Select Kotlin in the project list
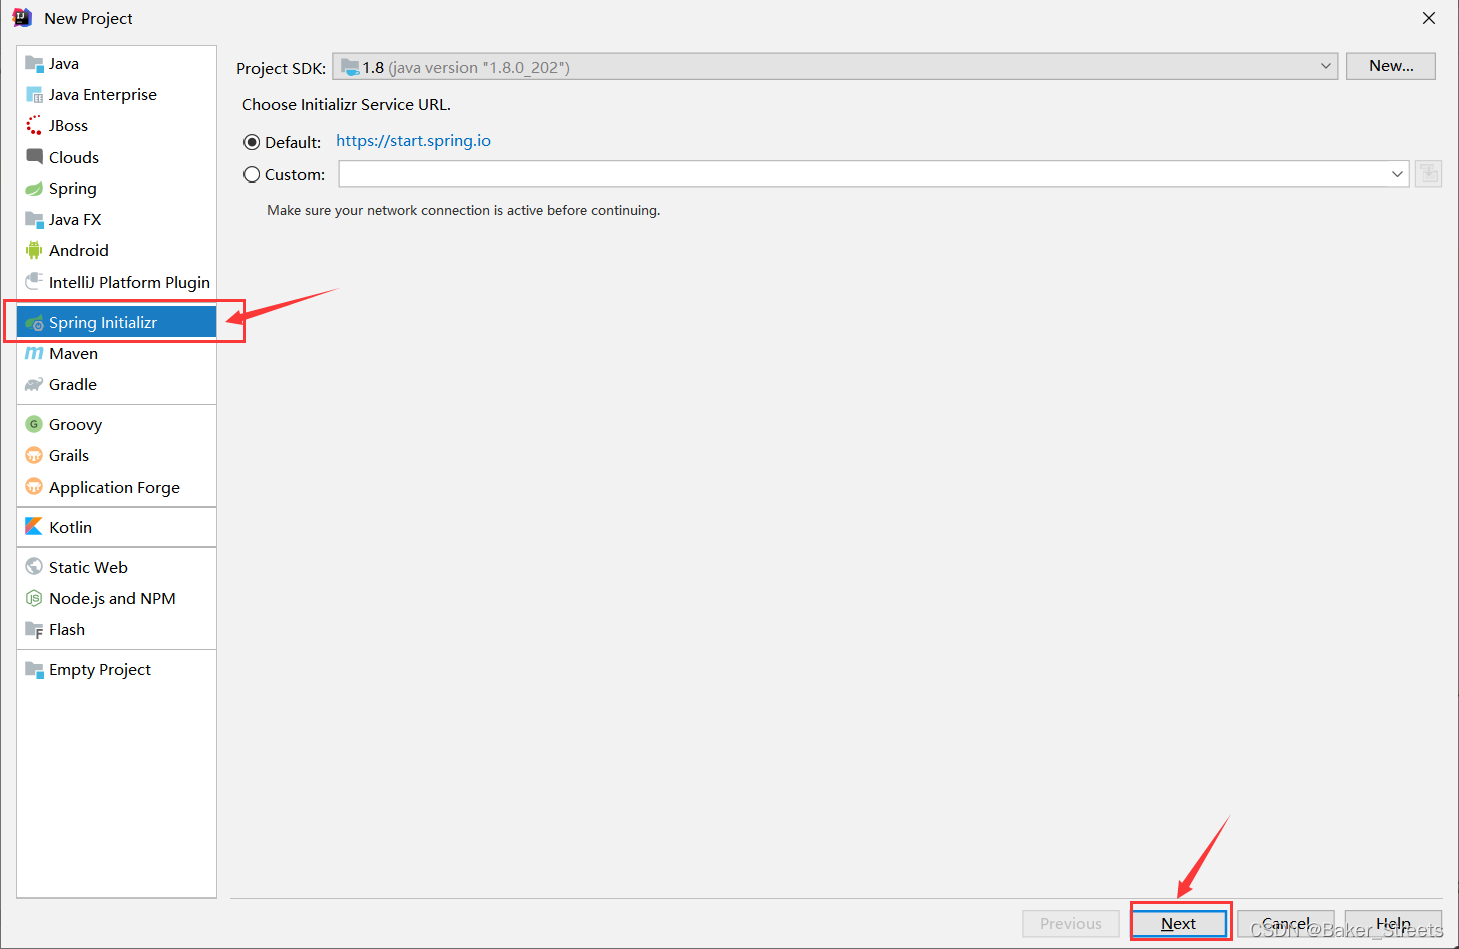Screen dimensions: 1459x949 coord(116,527)
